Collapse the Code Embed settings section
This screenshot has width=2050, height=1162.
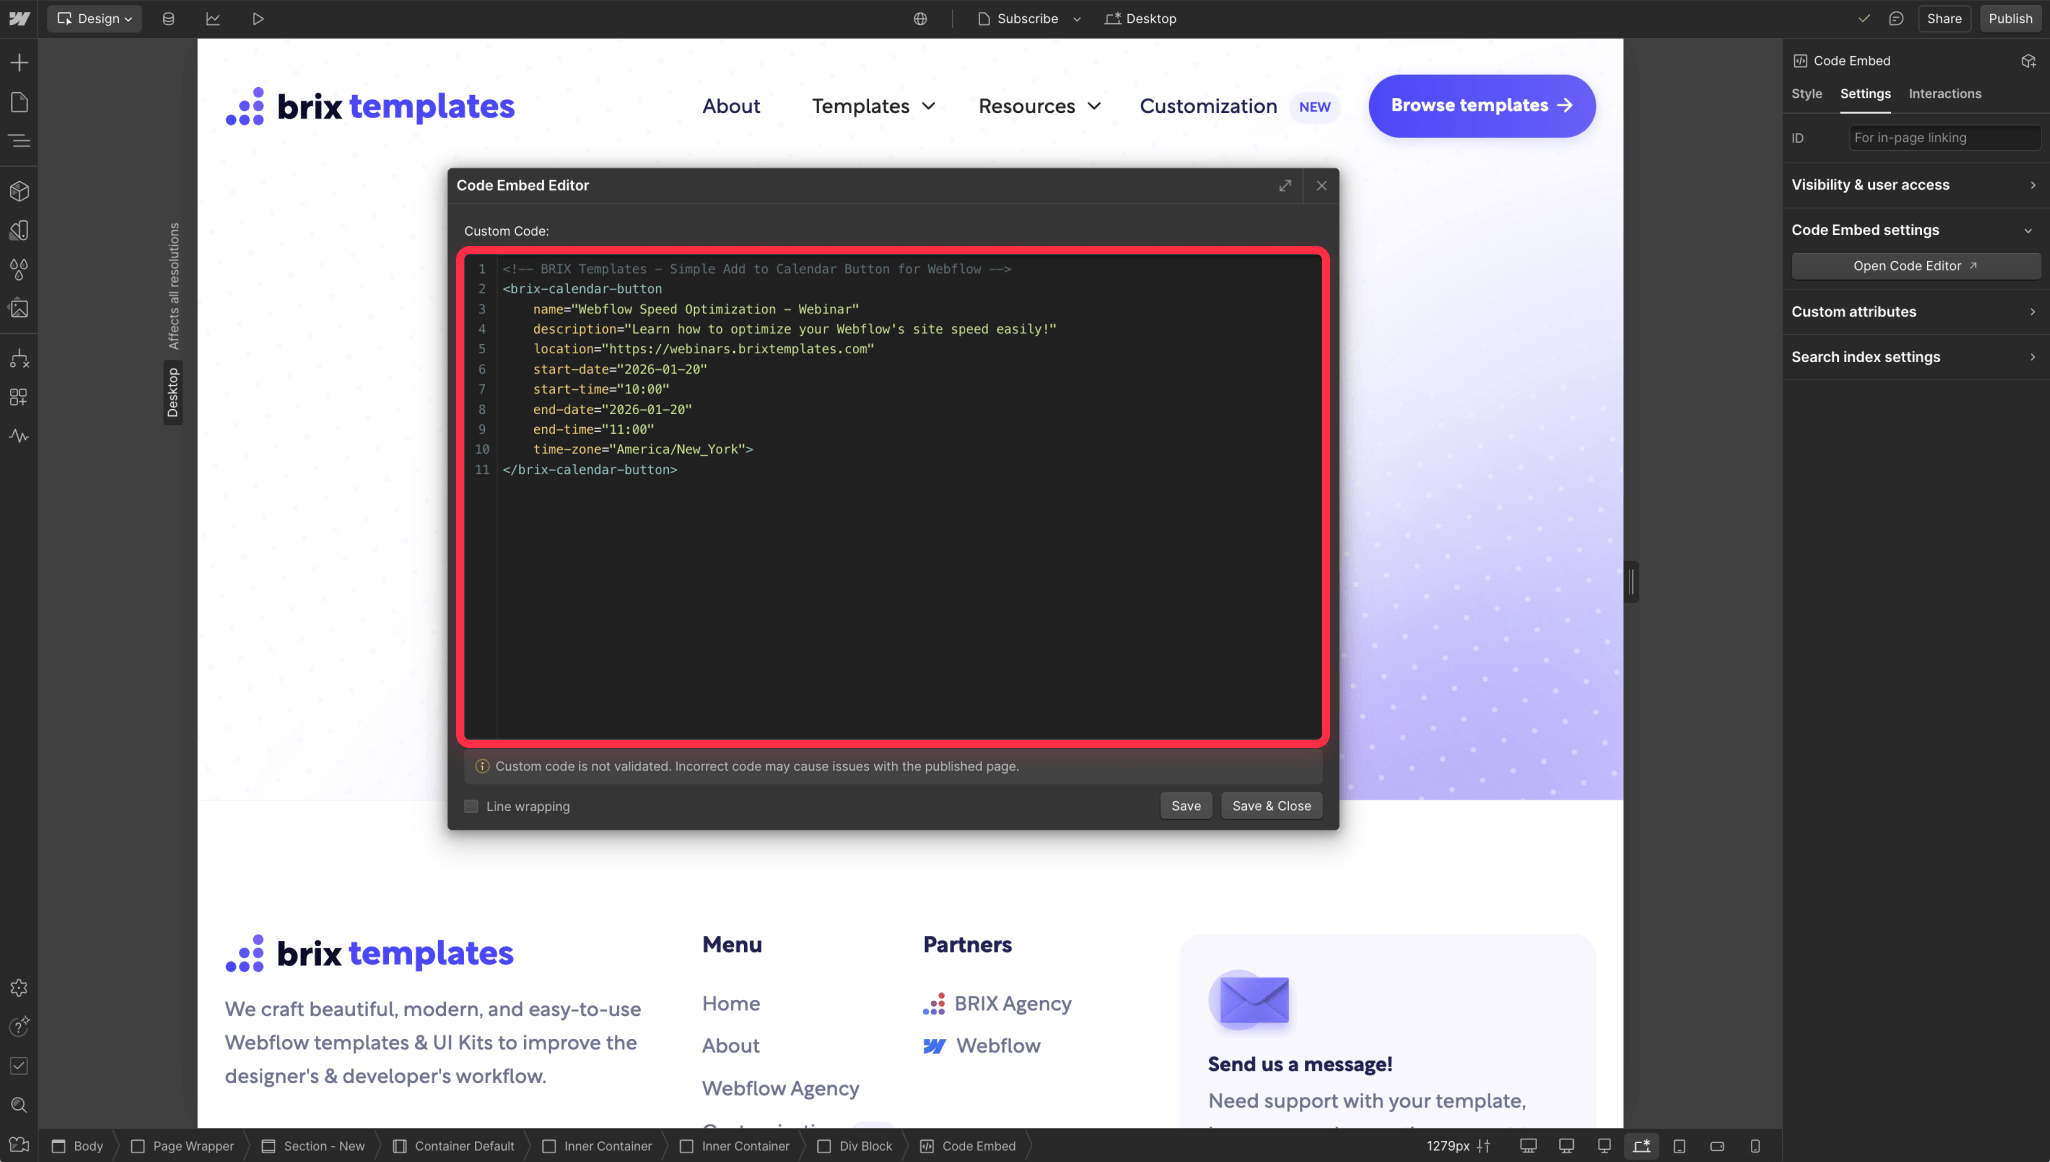click(1914, 230)
